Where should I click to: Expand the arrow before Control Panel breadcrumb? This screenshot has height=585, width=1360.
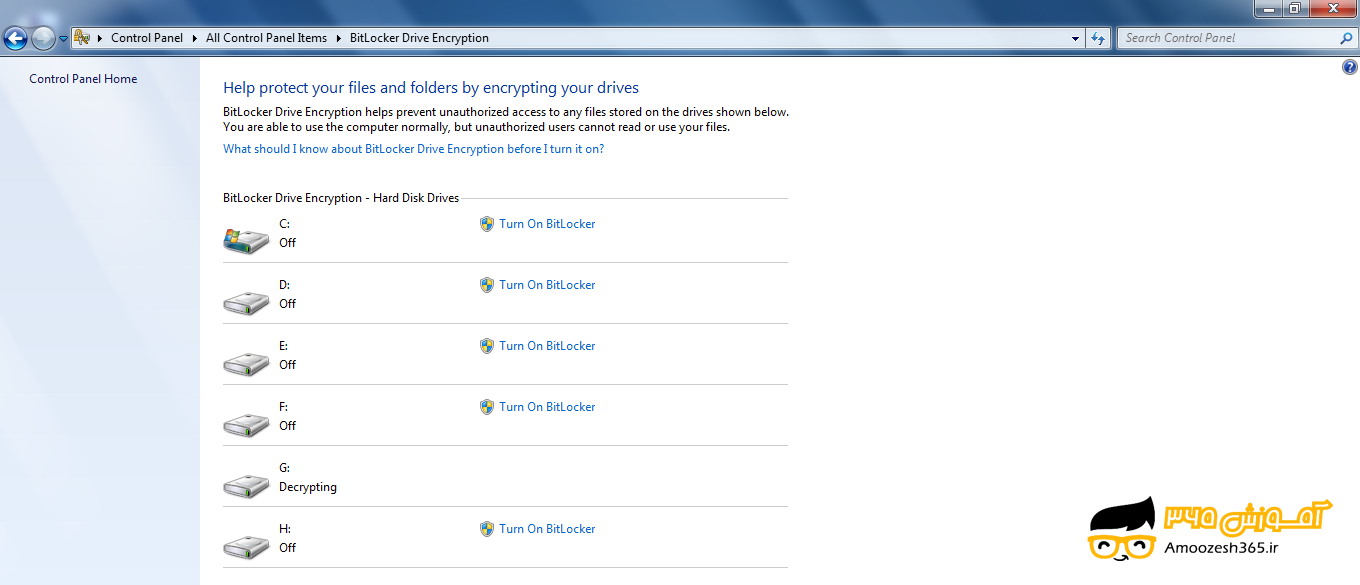click(x=101, y=38)
